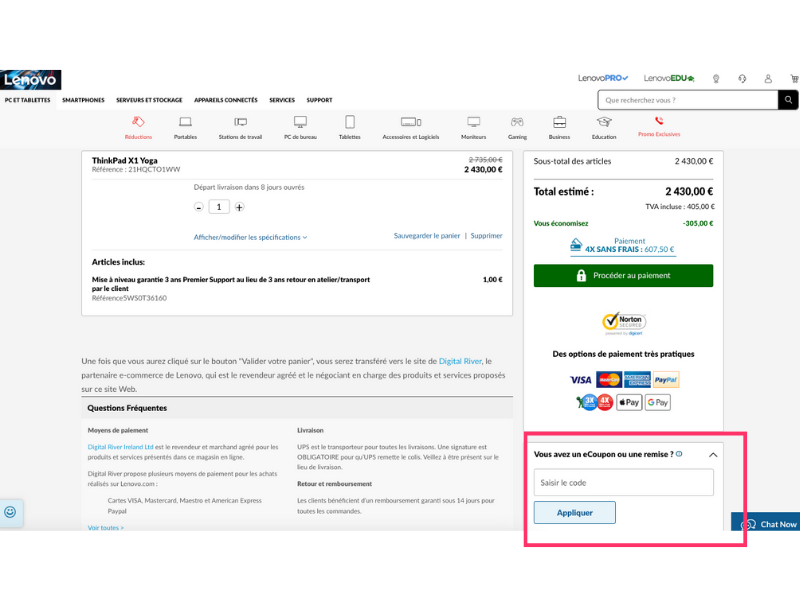Click Sauvegarder le panier link
The height and width of the screenshot is (600, 800).
click(427, 236)
